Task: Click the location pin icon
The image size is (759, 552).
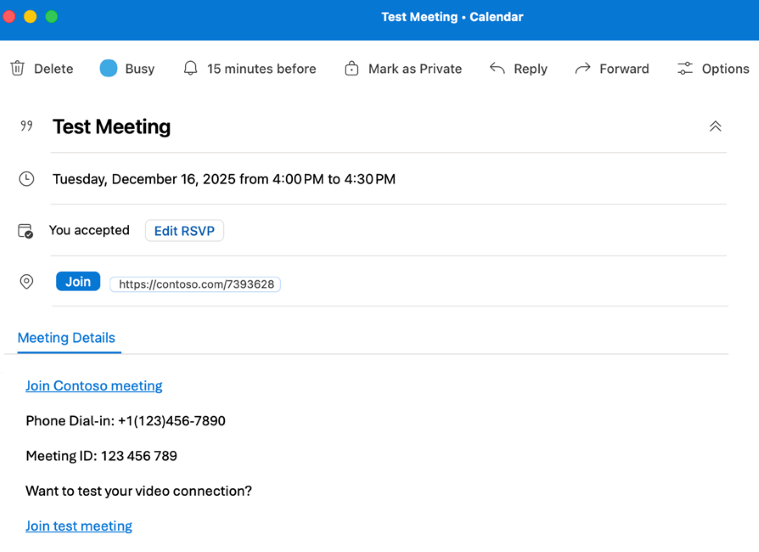Action: coord(26,281)
